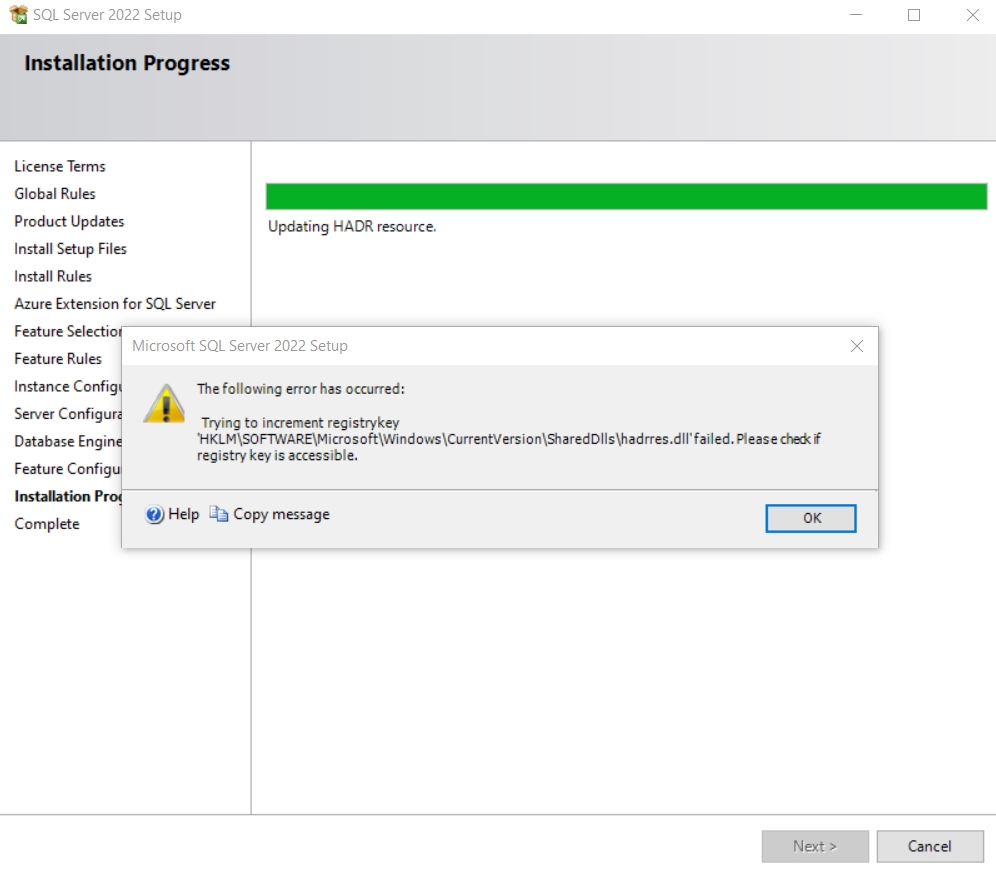Minimize the SQL Server 2022 Setup window
This screenshot has width=996, height=870.
tap(856, 15)
